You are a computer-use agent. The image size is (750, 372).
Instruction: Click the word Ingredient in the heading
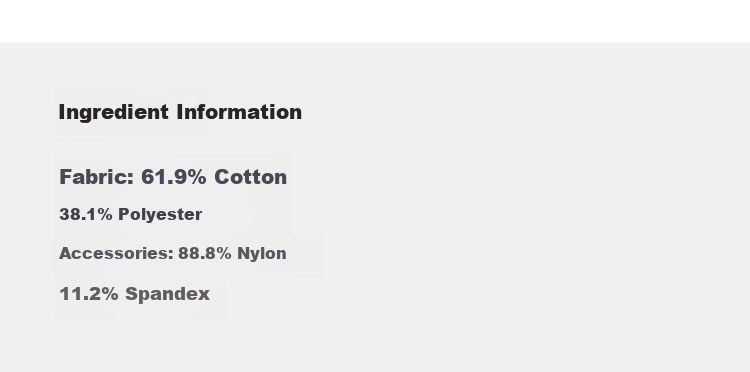click(x=113, y=113)
